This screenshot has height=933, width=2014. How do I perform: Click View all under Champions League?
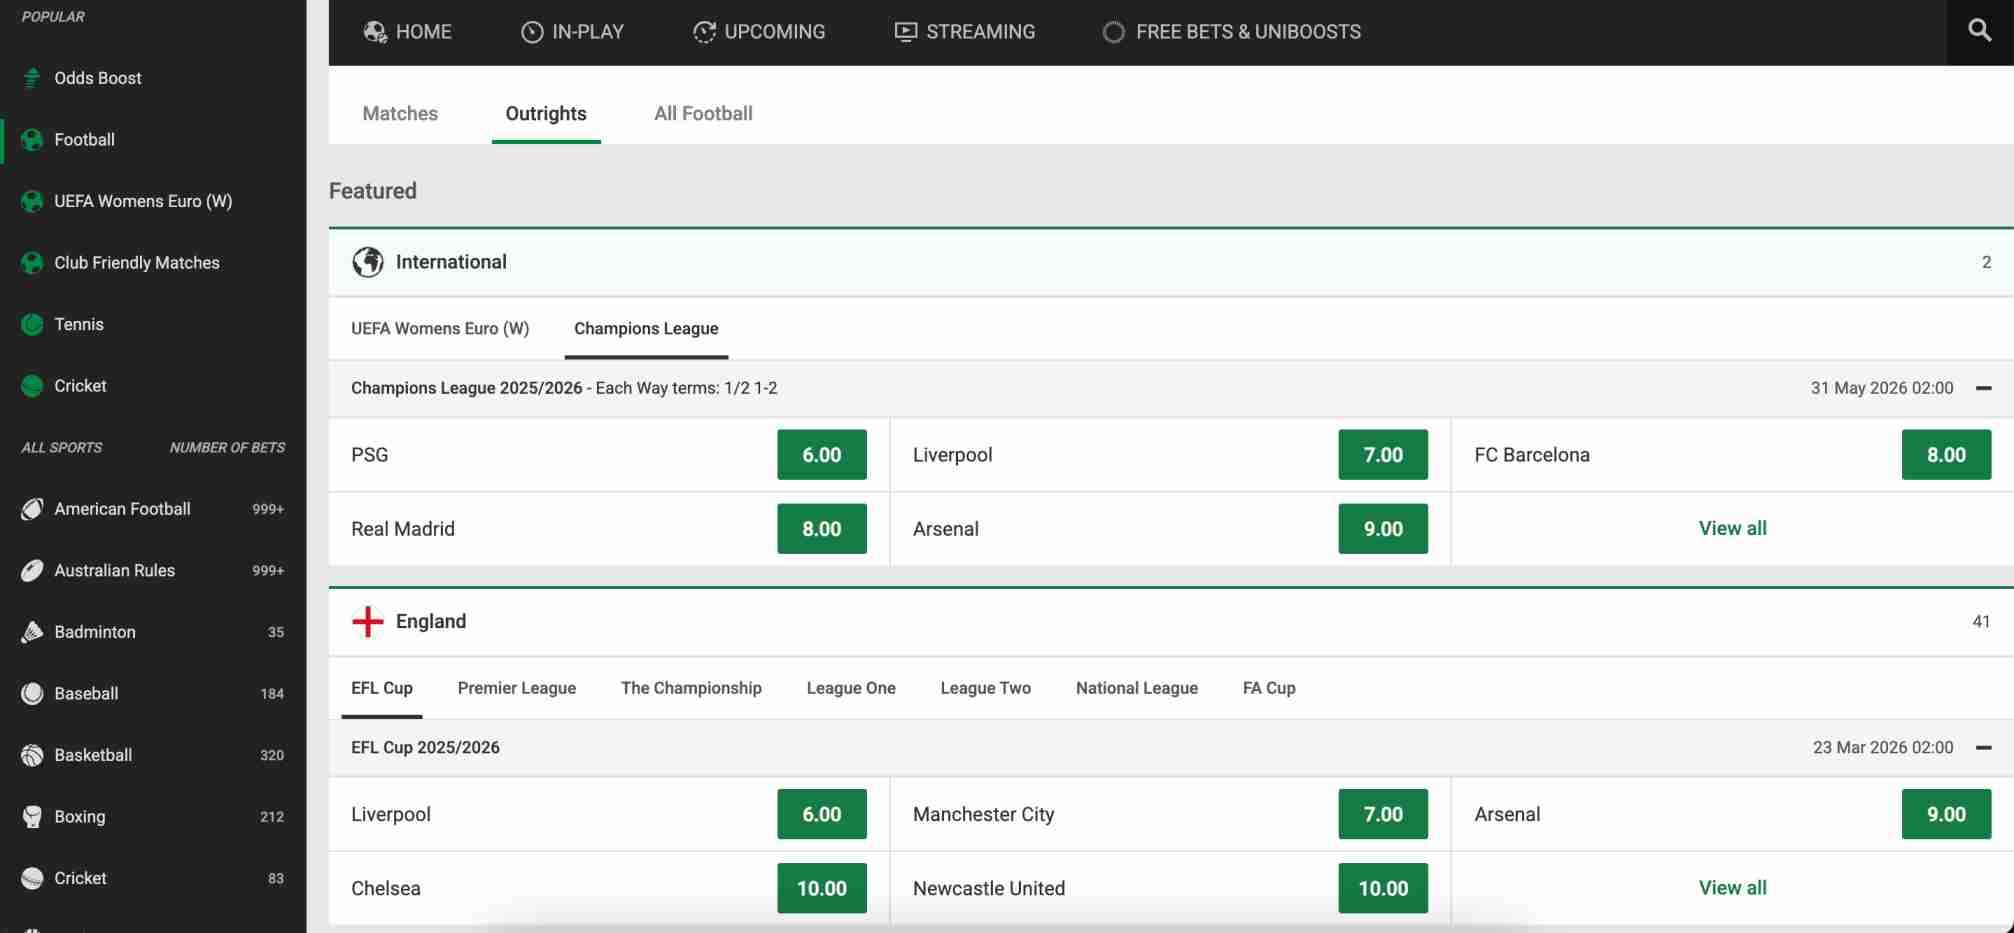point(1732,528)
